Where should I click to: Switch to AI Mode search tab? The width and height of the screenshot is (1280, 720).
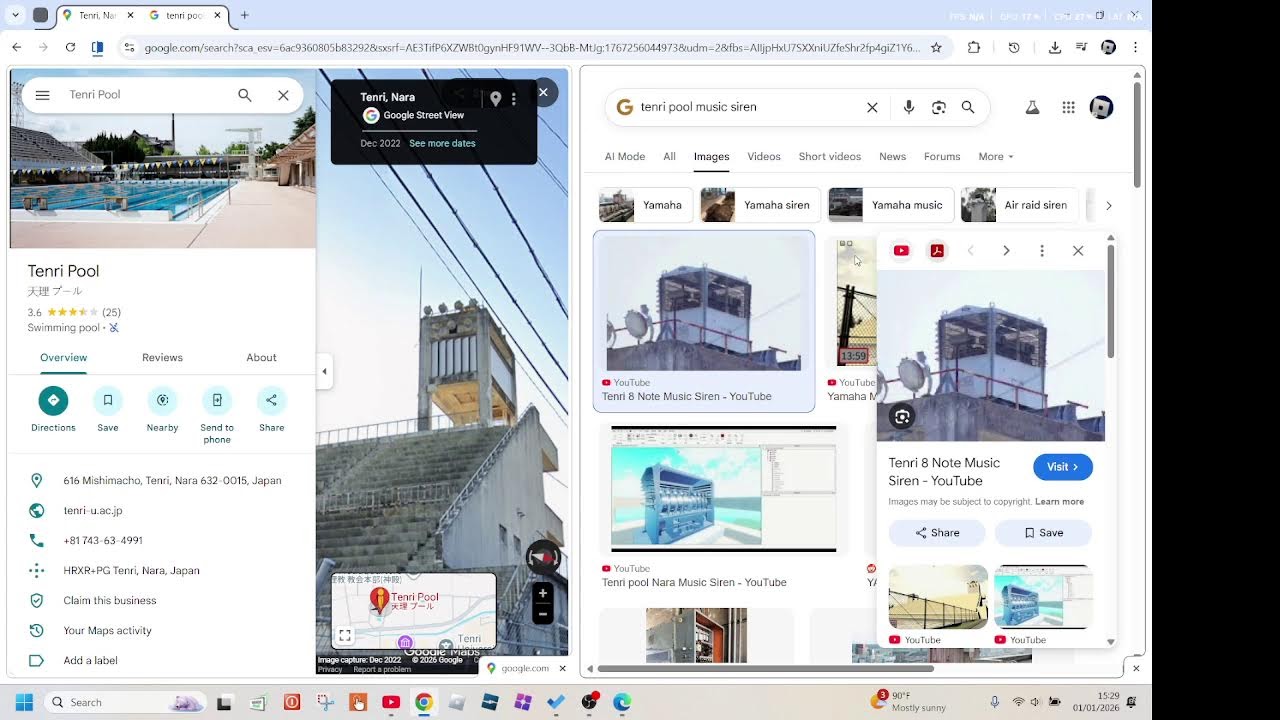click(625, 156)
